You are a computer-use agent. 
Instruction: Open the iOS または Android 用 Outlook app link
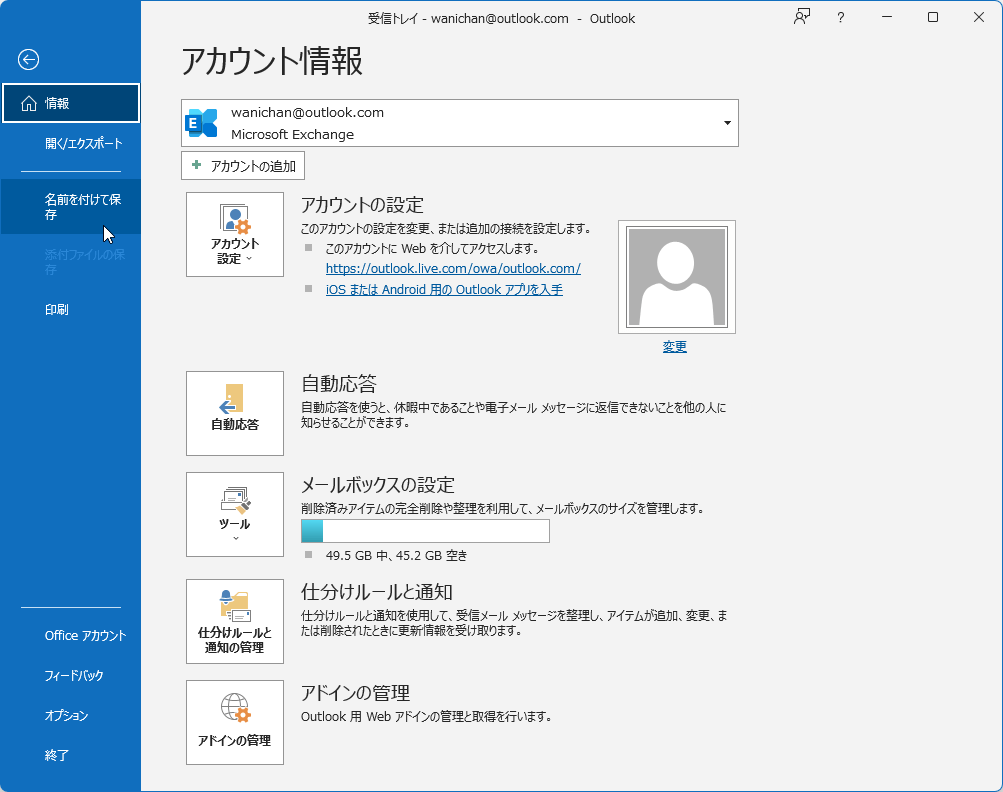[444, 290]
